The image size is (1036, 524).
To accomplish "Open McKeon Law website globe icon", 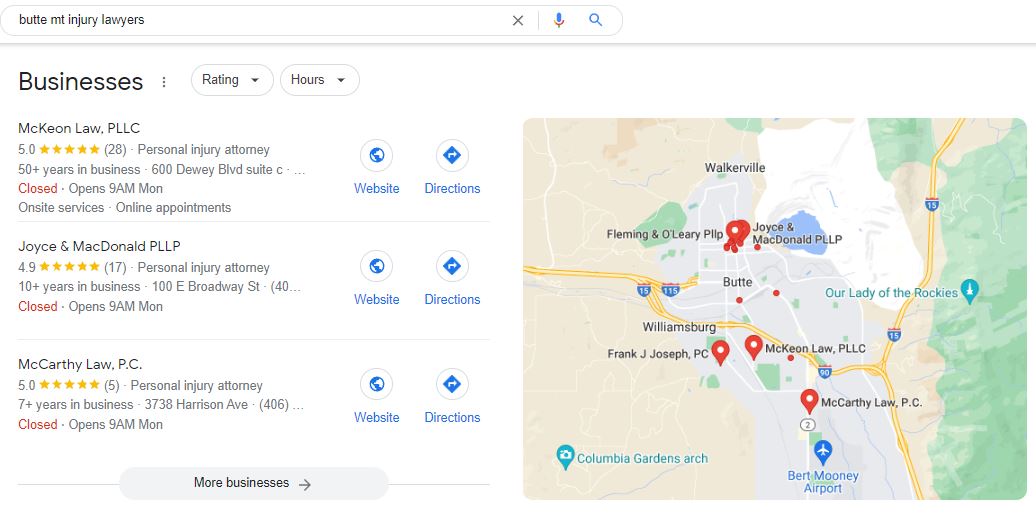I will click(x=377, y=155).
